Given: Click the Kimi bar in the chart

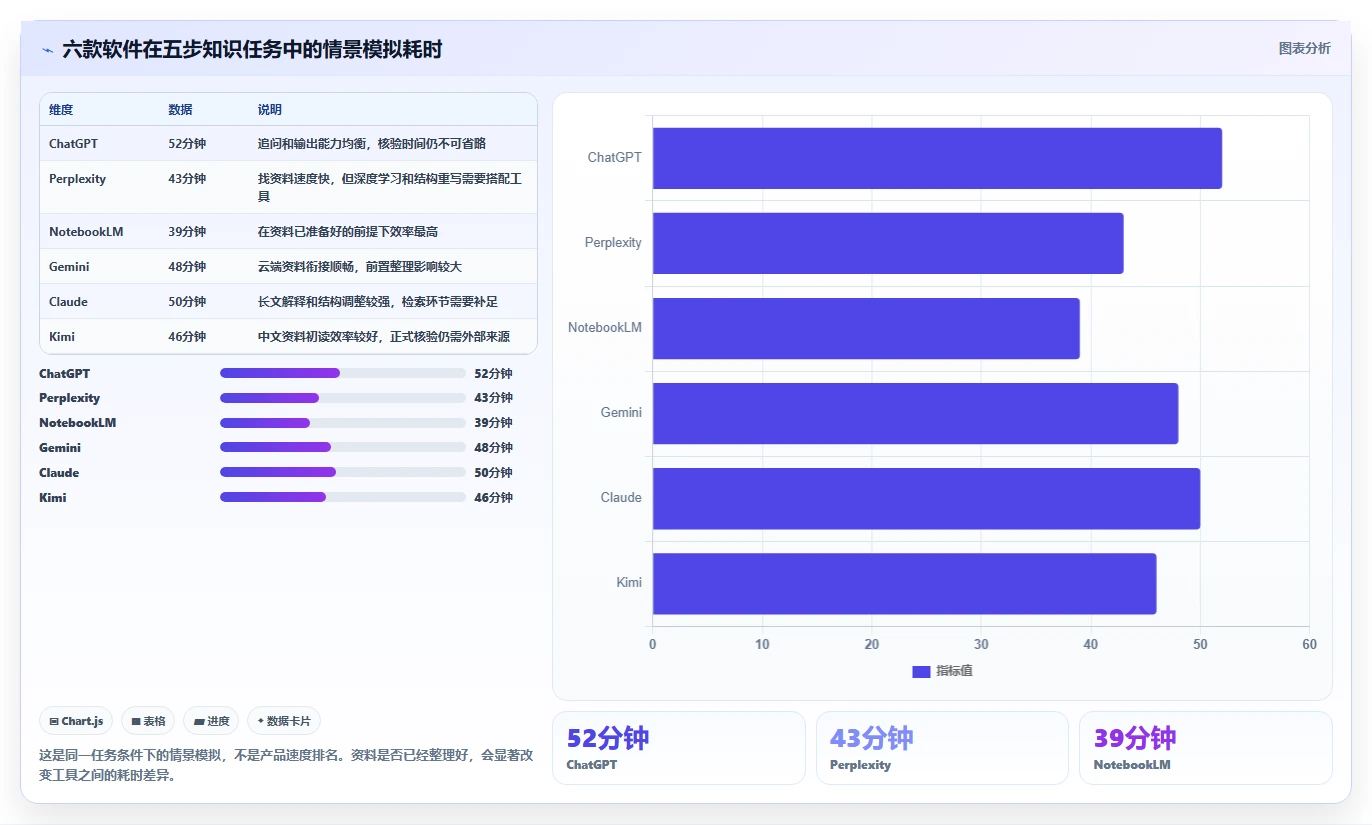Looking at the screenshot, I should (904, 583).
